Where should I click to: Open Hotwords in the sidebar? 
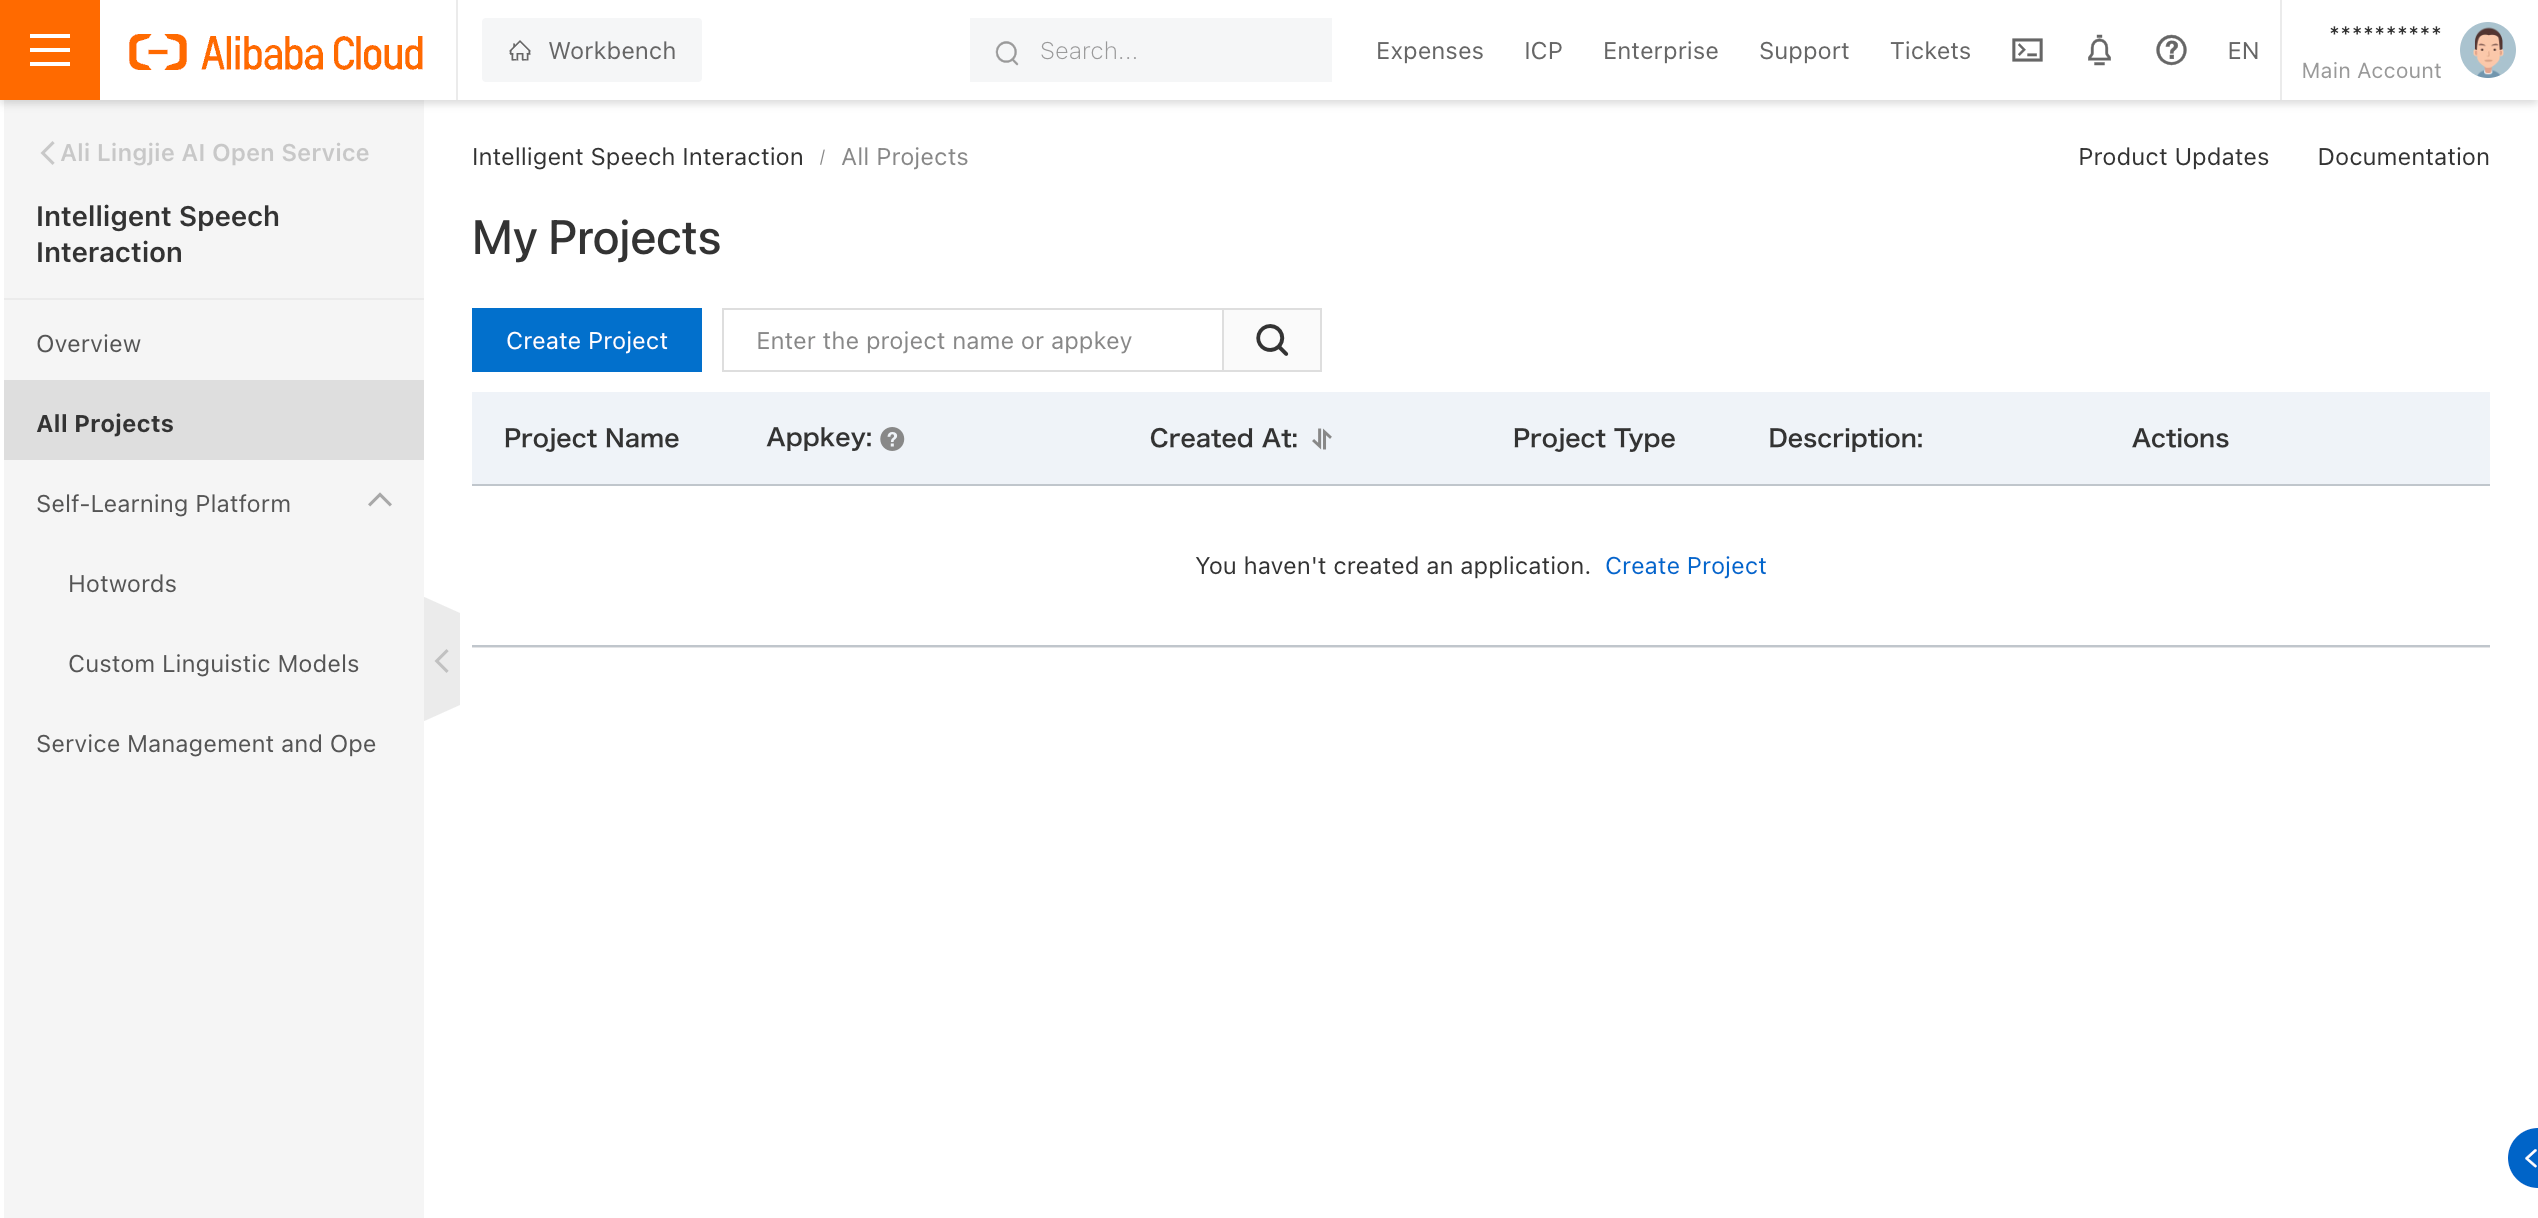click(122, 583)
